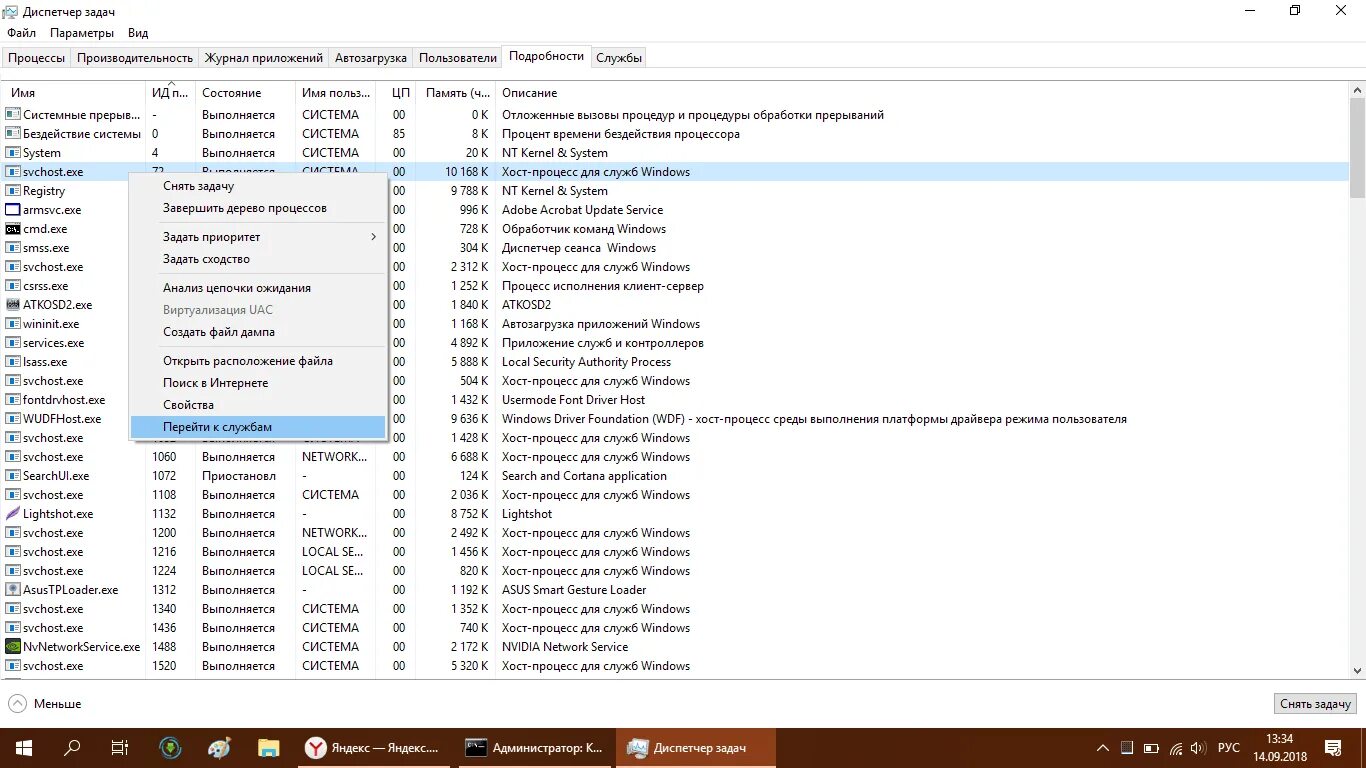Open the Файл menu
The image size is (1366, 768).
[21, 33]
